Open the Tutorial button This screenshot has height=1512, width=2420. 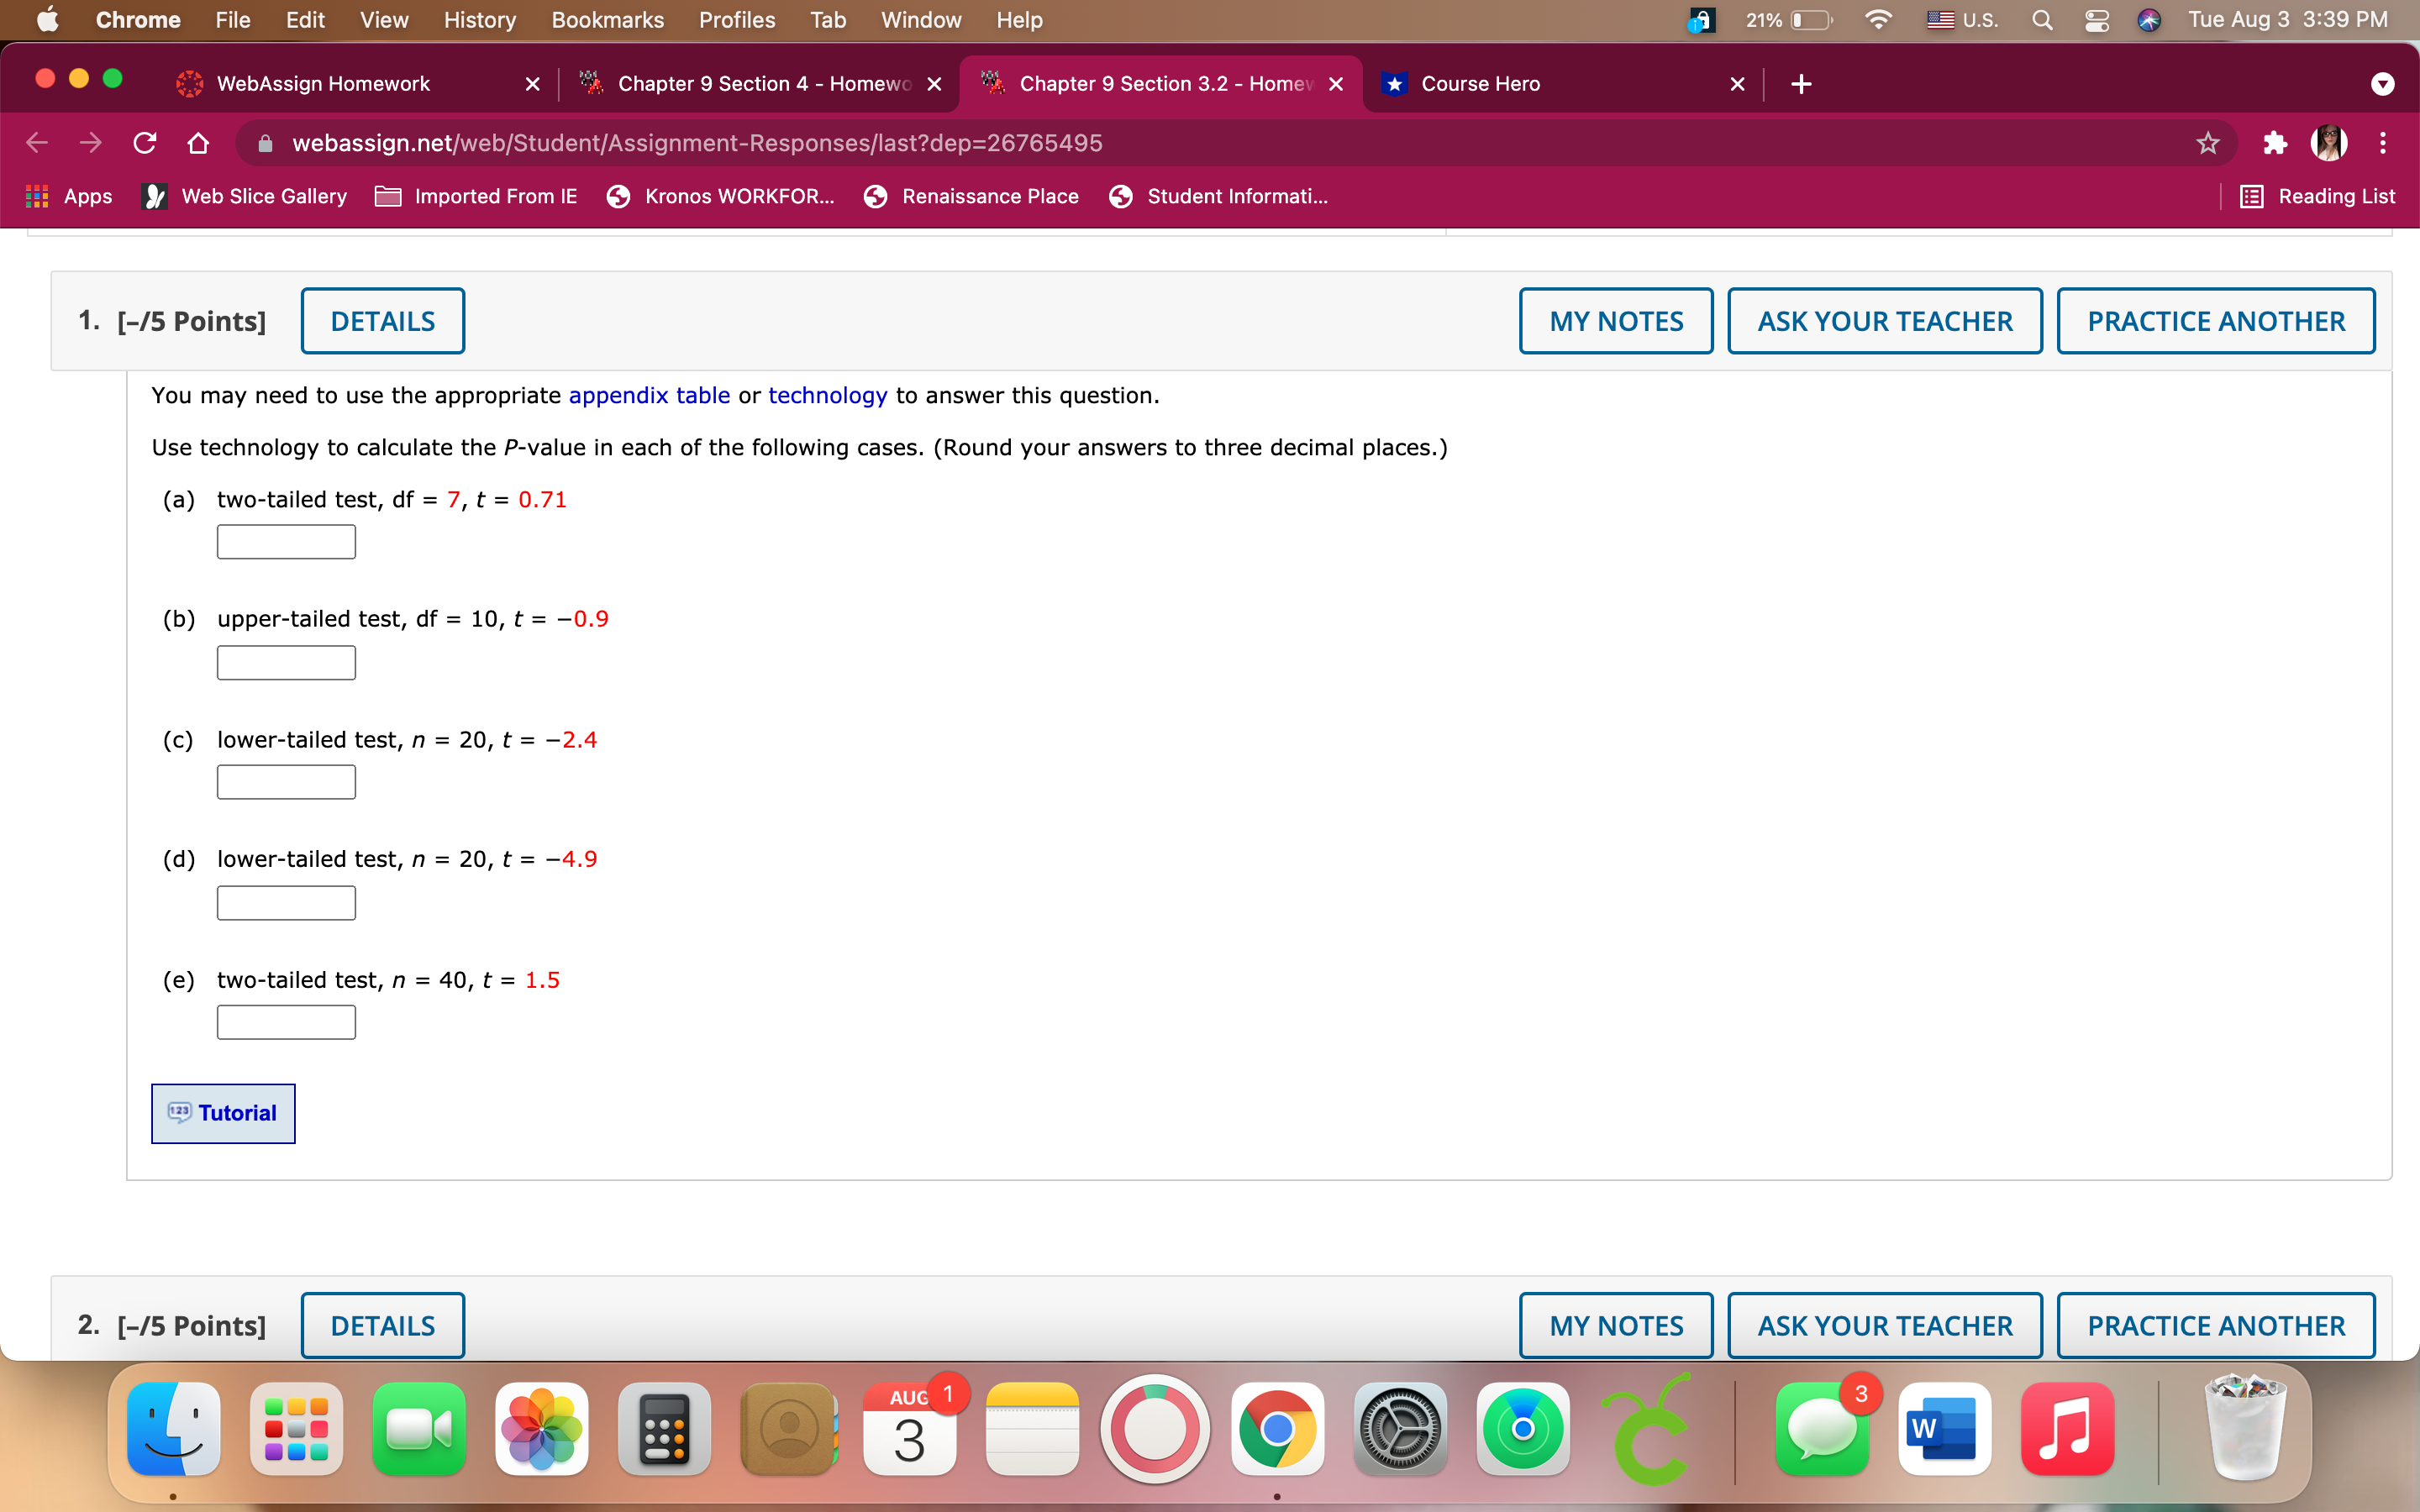pos(223,1113)
